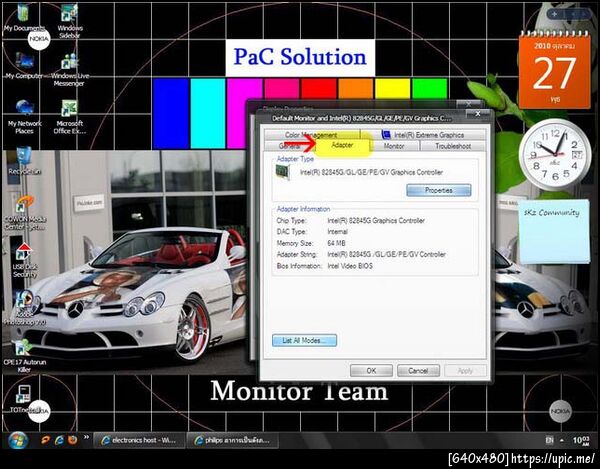Switch to philips Internet Explorer taskbar window
Image resolution: width=600 pixels, height=469 pixels.
point(232,440)
